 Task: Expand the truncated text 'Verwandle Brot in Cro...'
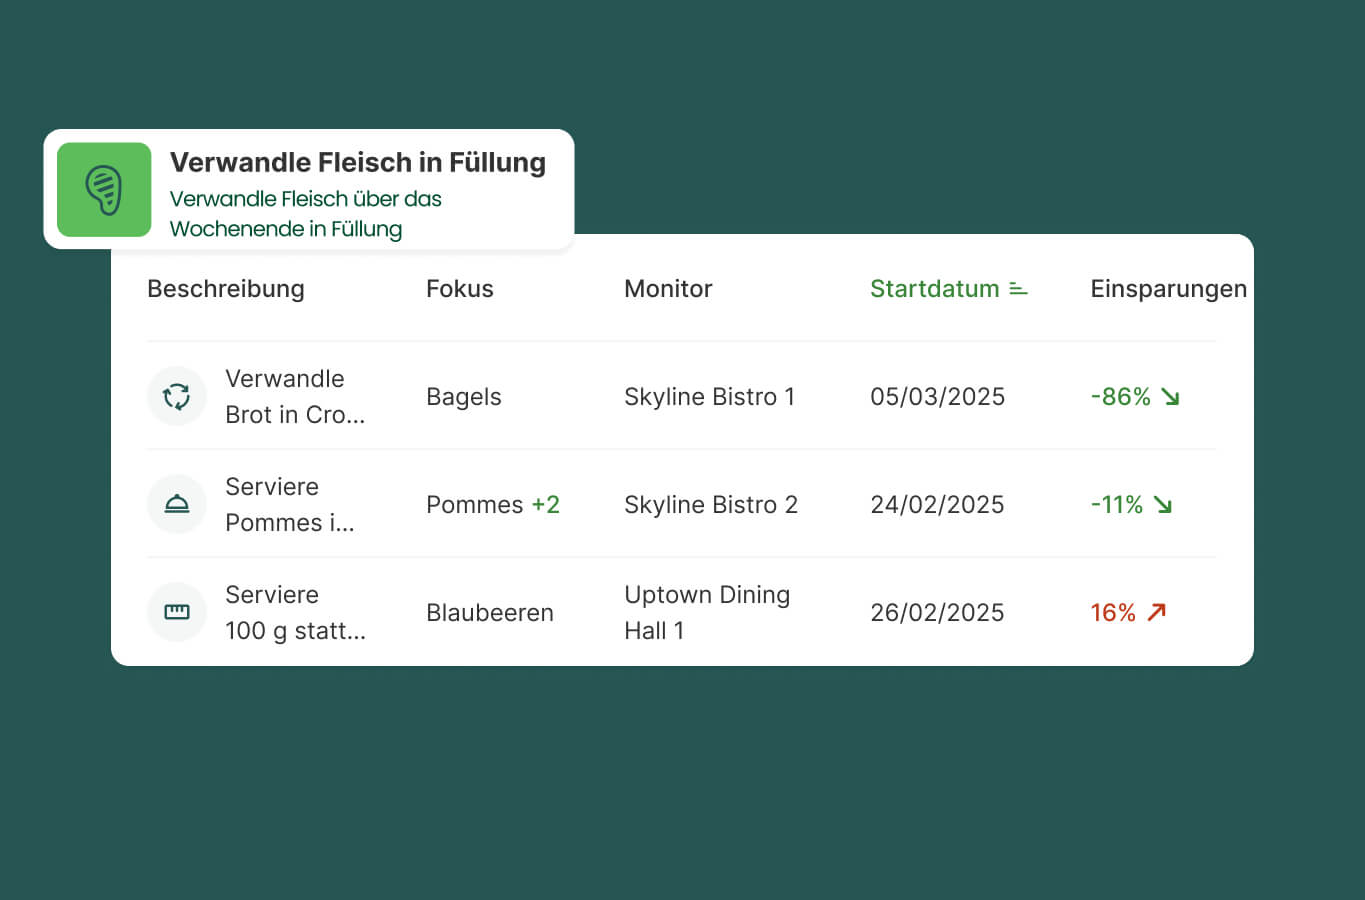click(x=286, y=396)
